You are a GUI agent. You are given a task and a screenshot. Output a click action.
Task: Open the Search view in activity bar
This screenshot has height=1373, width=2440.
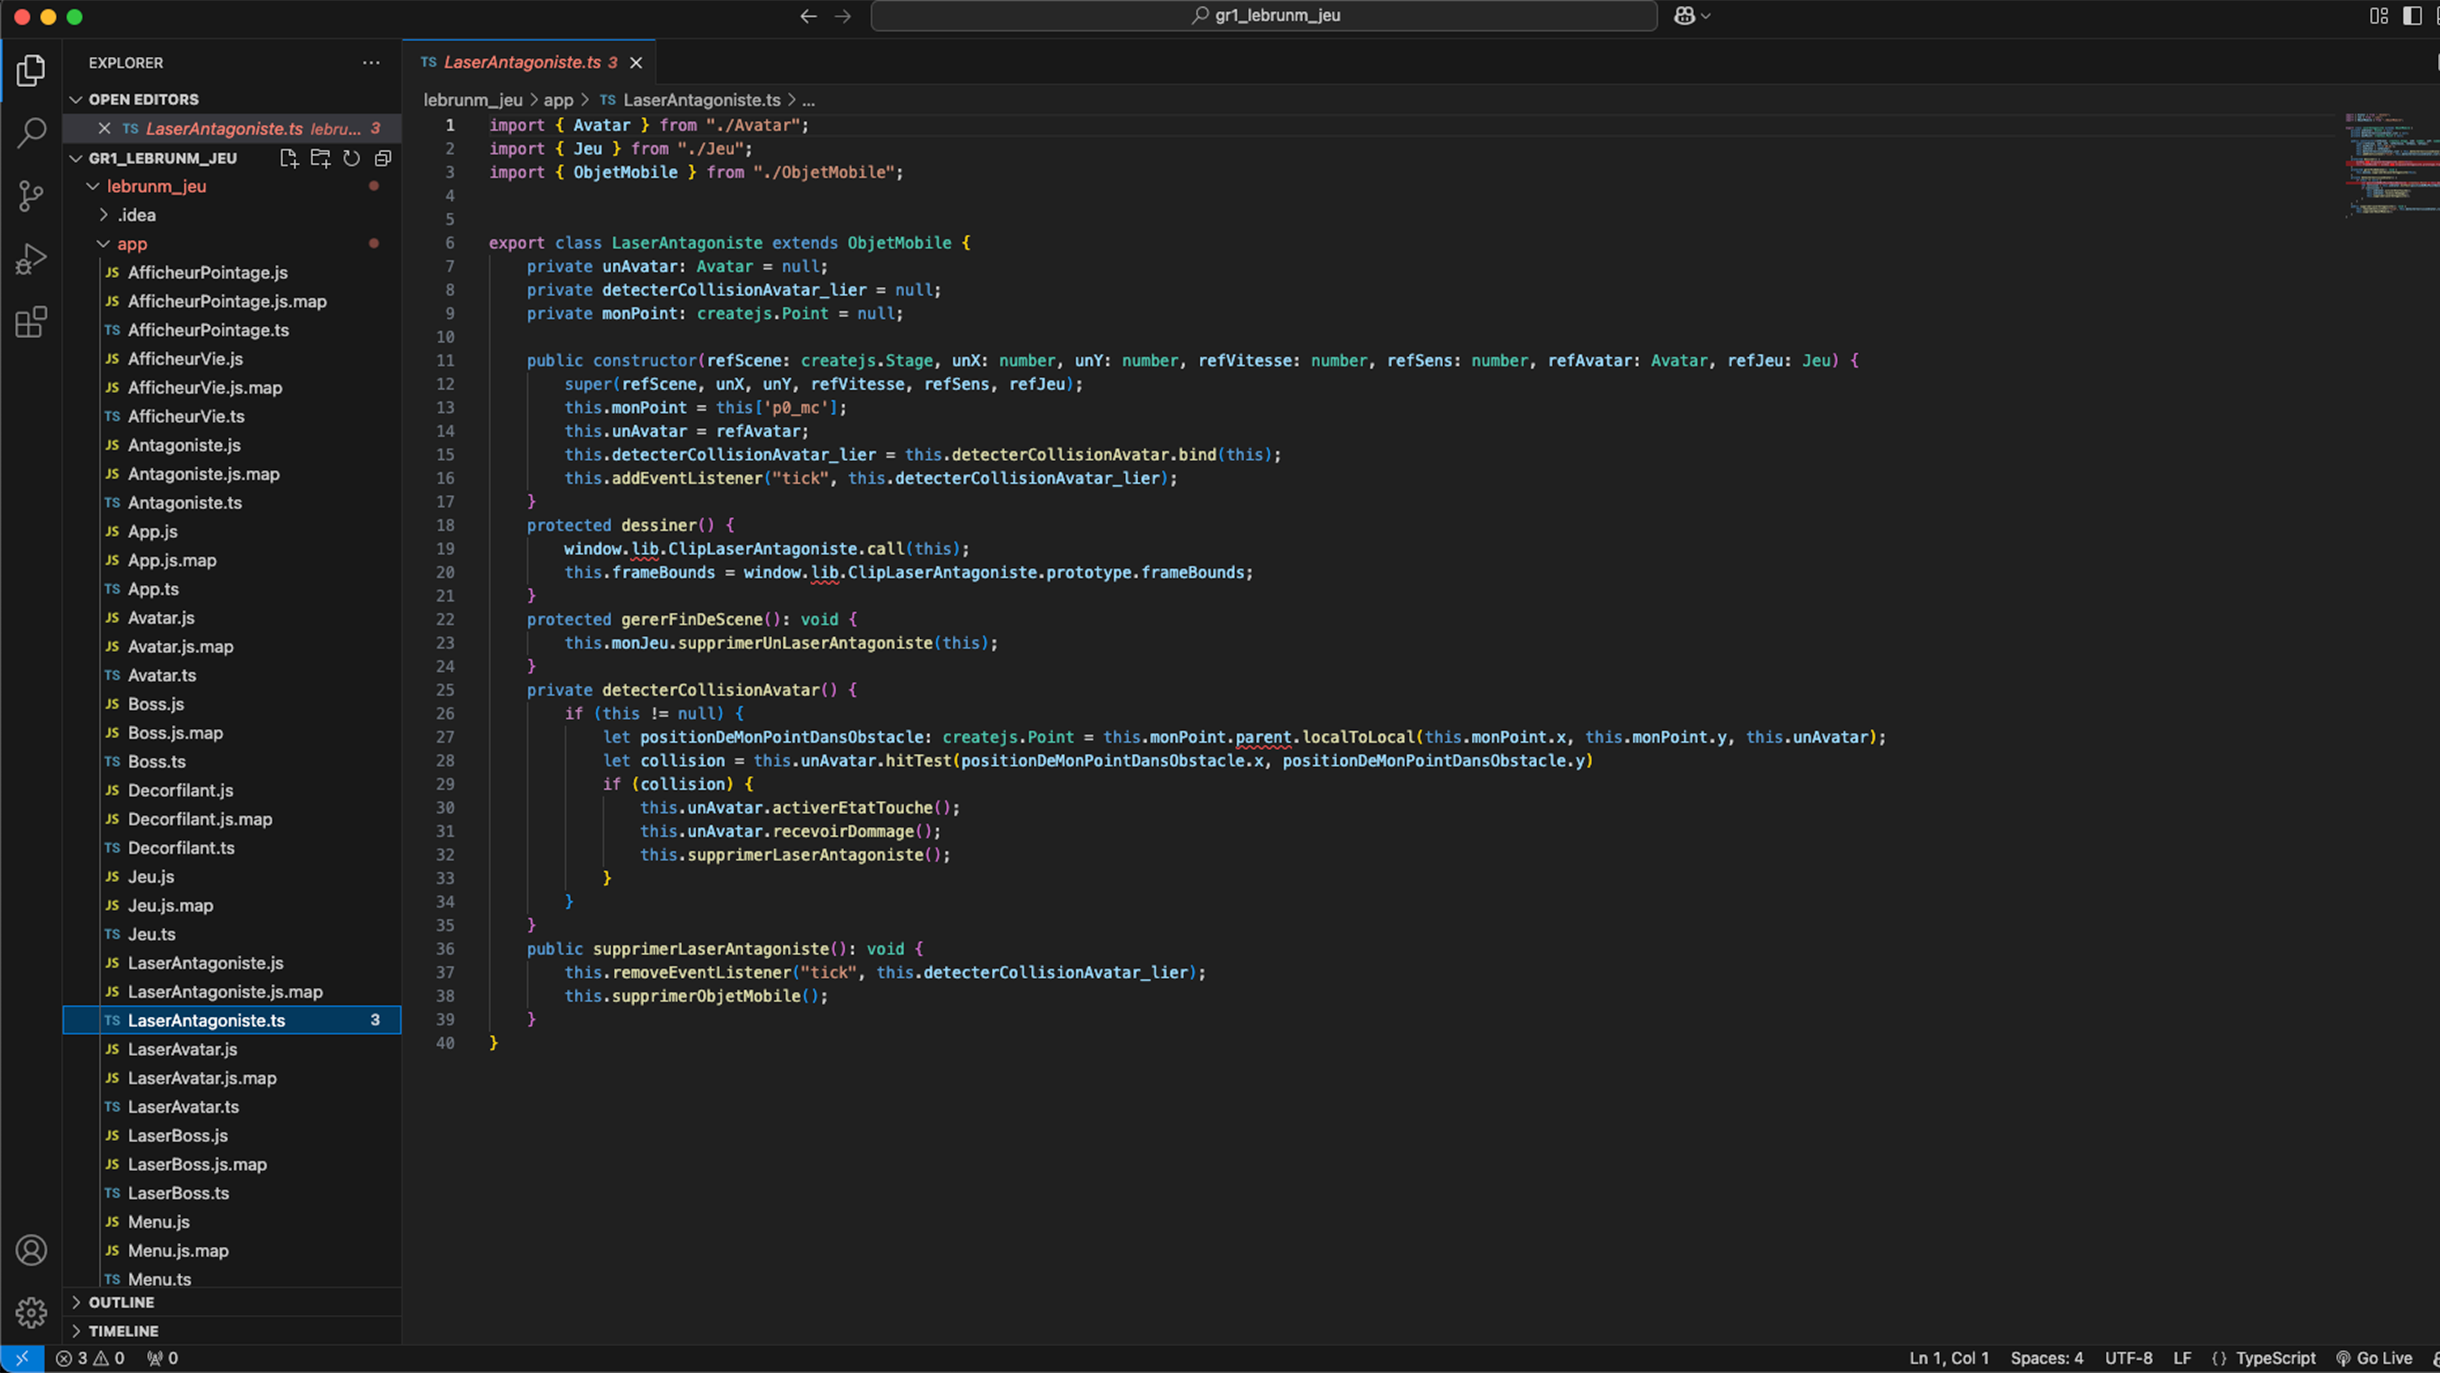(31, 132)
